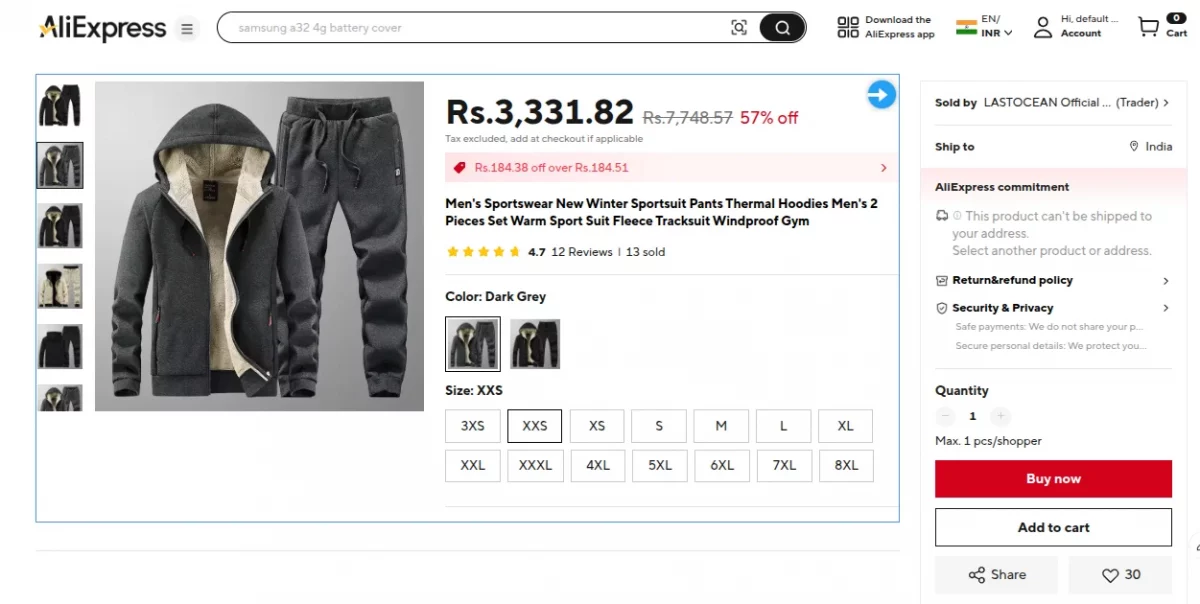
Task: Click Add to cart button
Action: 1053,528
